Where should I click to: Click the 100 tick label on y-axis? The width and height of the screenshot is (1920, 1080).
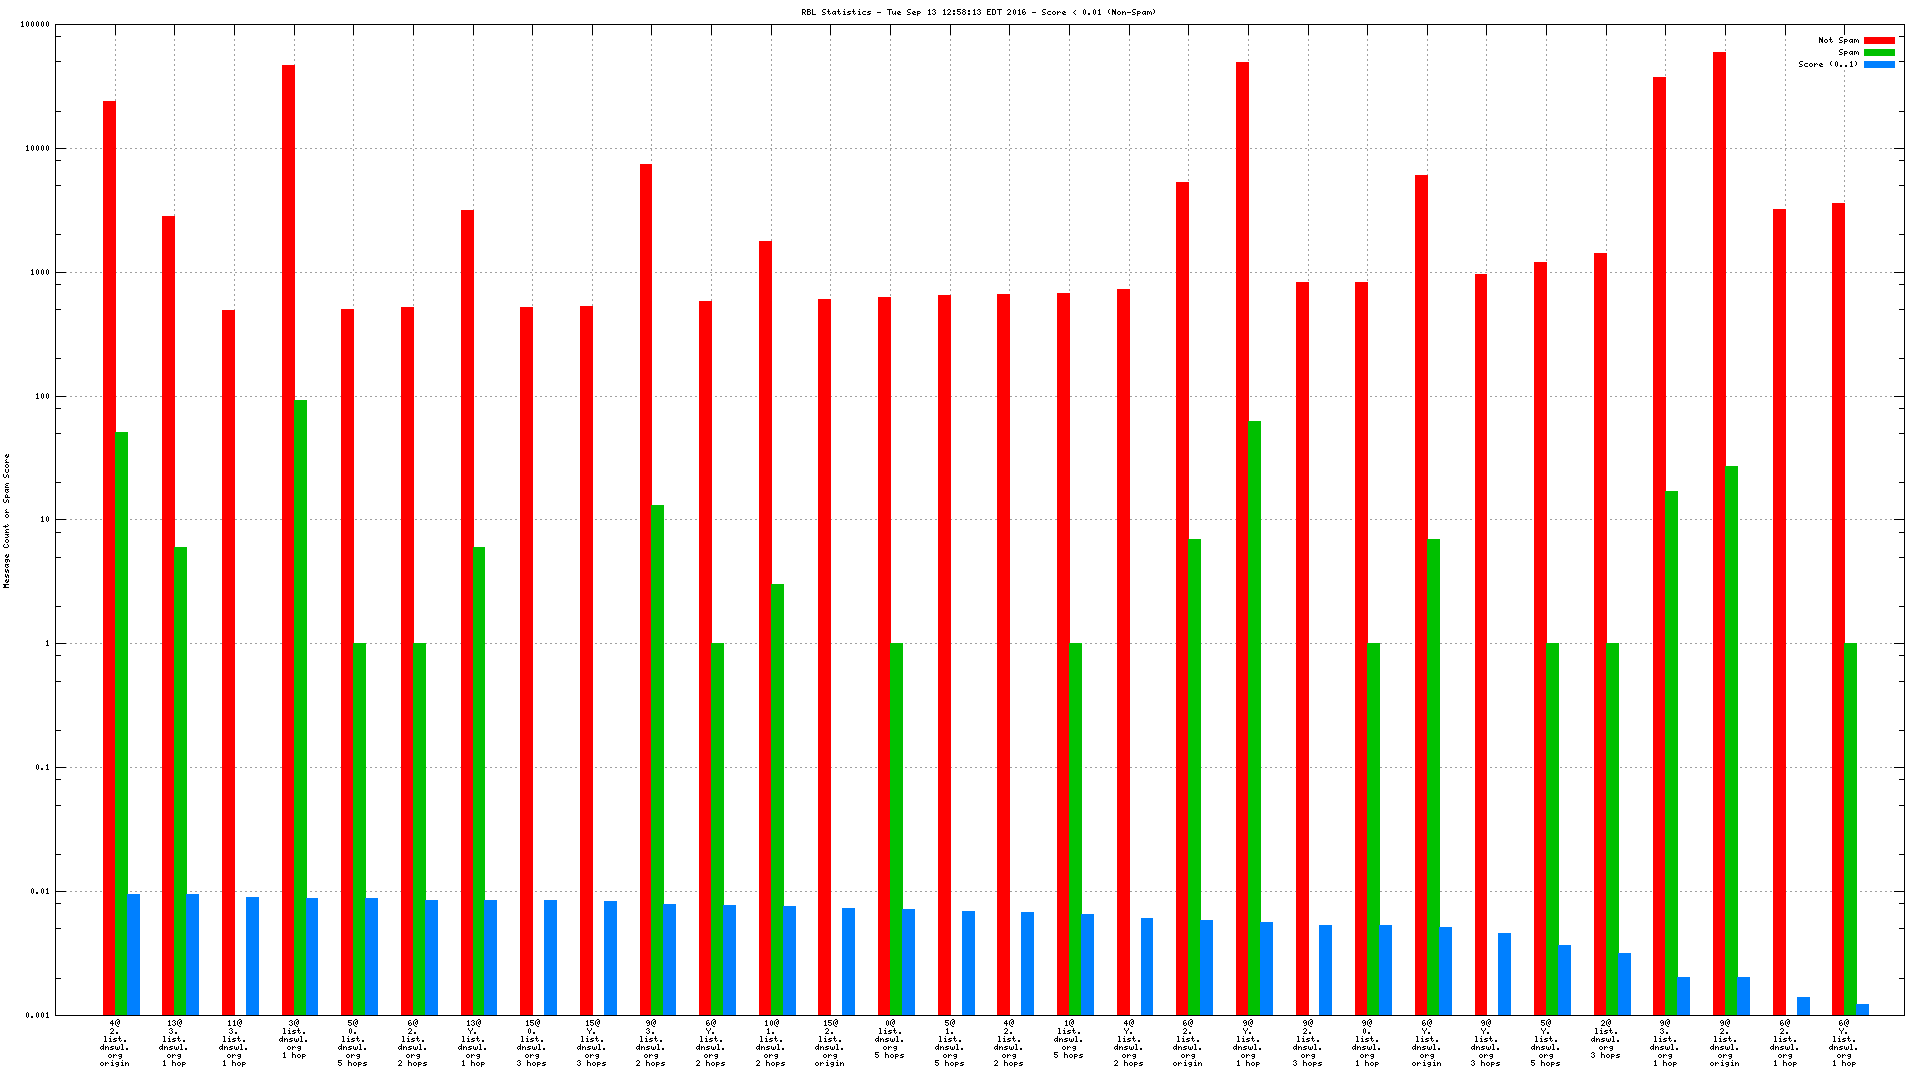click(41, 397)
